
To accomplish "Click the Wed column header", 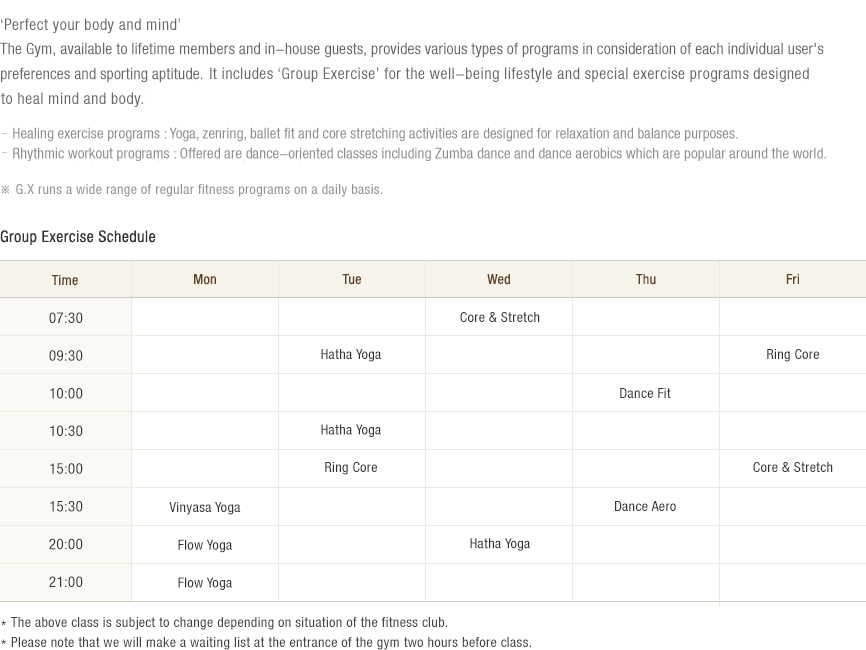I will pos(499,279).
